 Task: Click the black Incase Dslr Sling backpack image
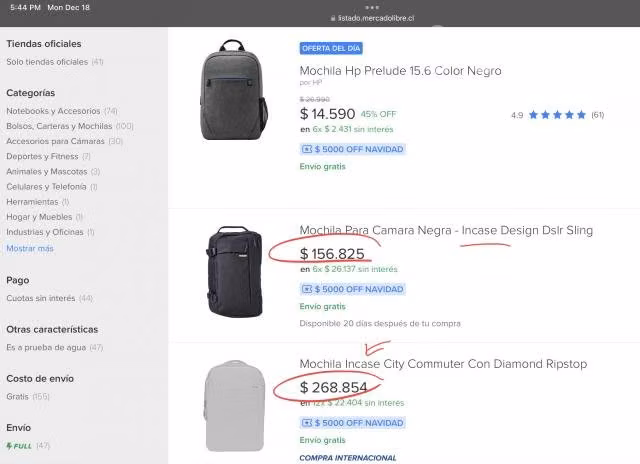(x=235, y=271)
